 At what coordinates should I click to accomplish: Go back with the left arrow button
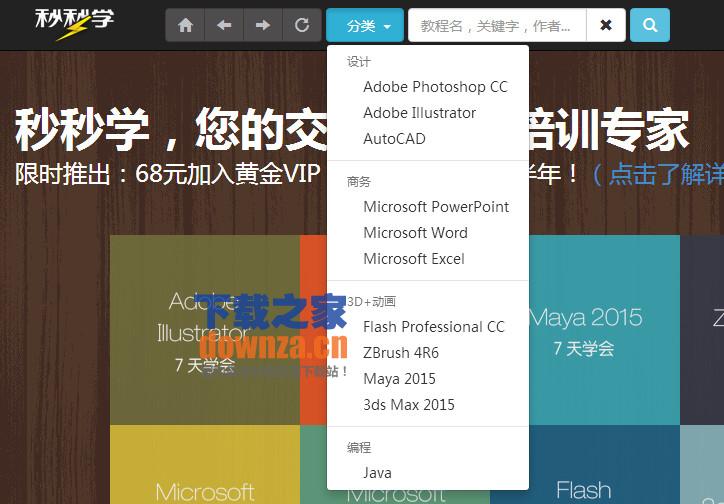(224, 25)
